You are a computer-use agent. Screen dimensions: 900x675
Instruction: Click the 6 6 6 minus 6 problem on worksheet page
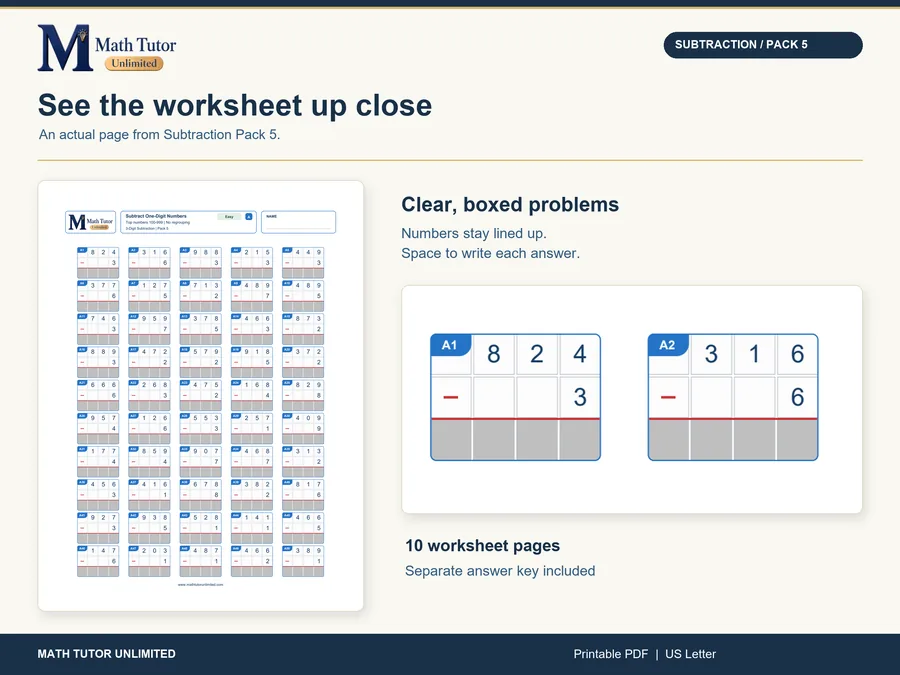98,395
